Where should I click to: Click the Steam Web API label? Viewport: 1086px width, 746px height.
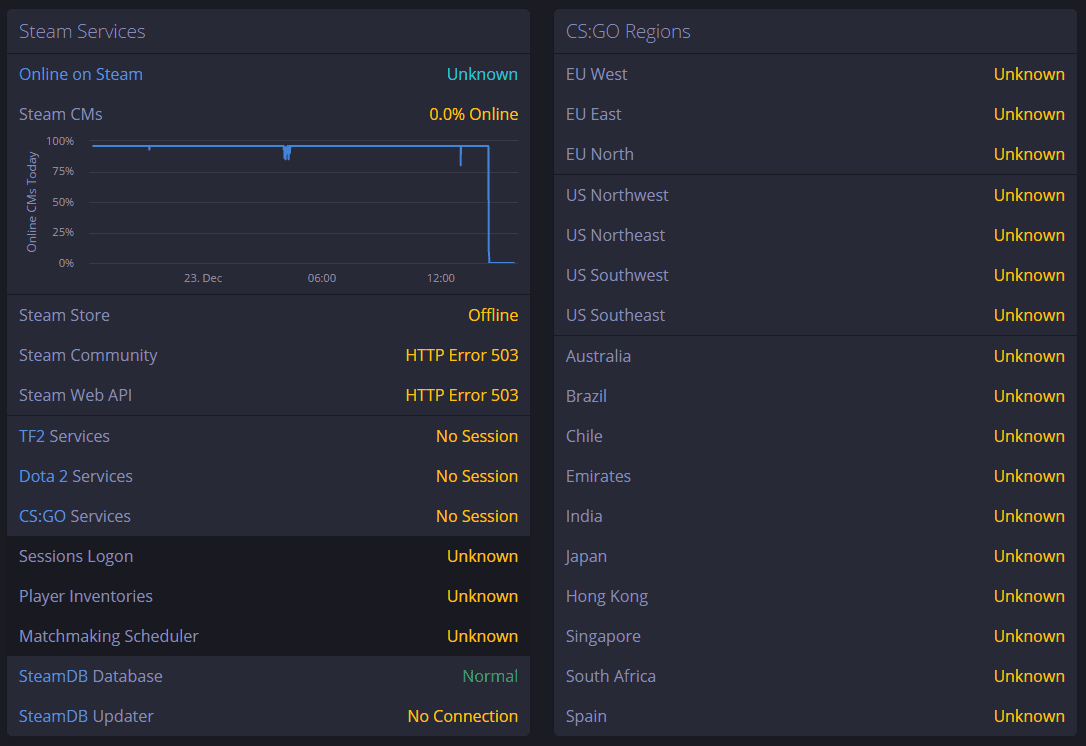coord(75,395)
